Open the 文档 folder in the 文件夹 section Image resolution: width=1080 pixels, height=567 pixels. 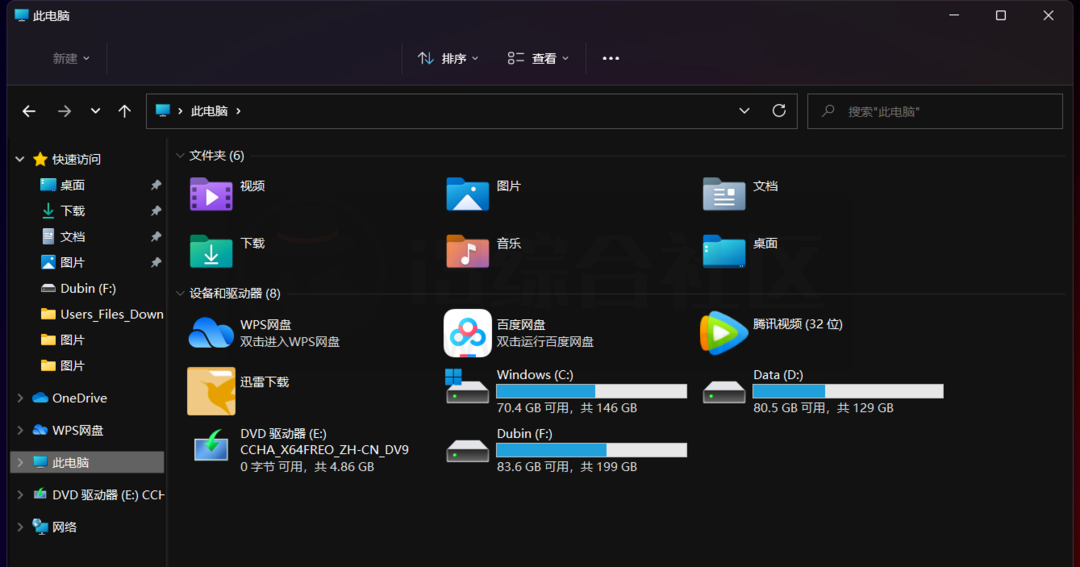tap(723, 194)
